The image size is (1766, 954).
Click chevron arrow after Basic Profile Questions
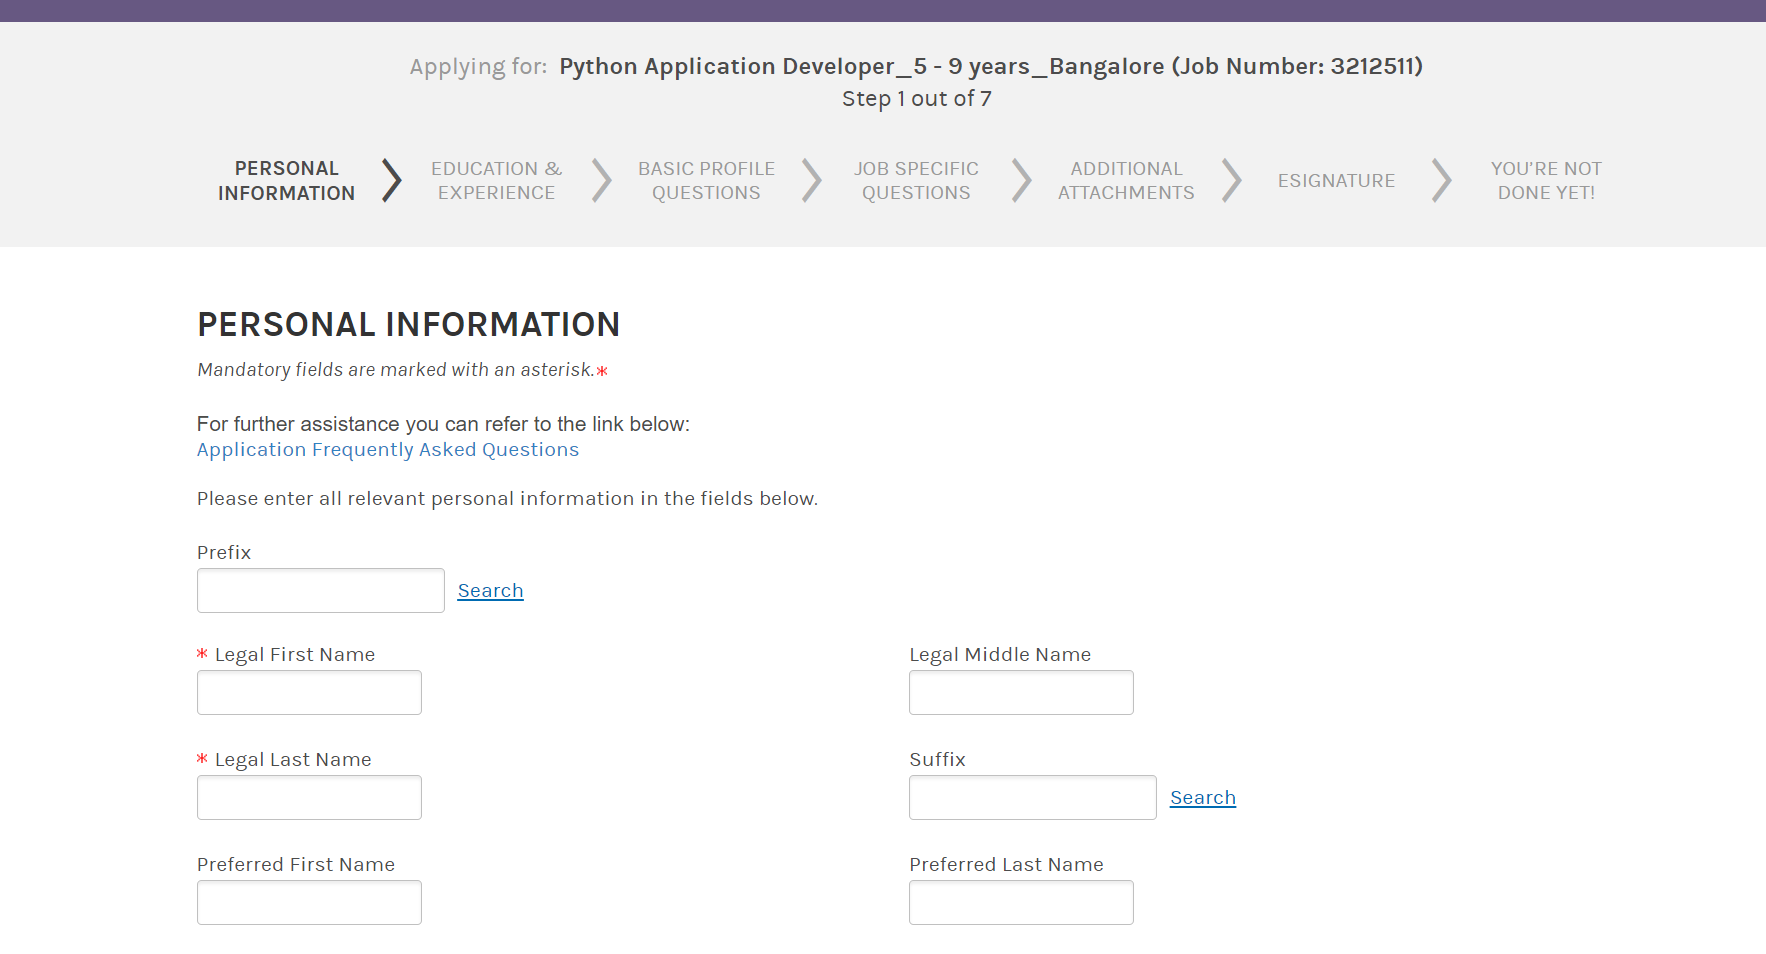click(811, 181)
